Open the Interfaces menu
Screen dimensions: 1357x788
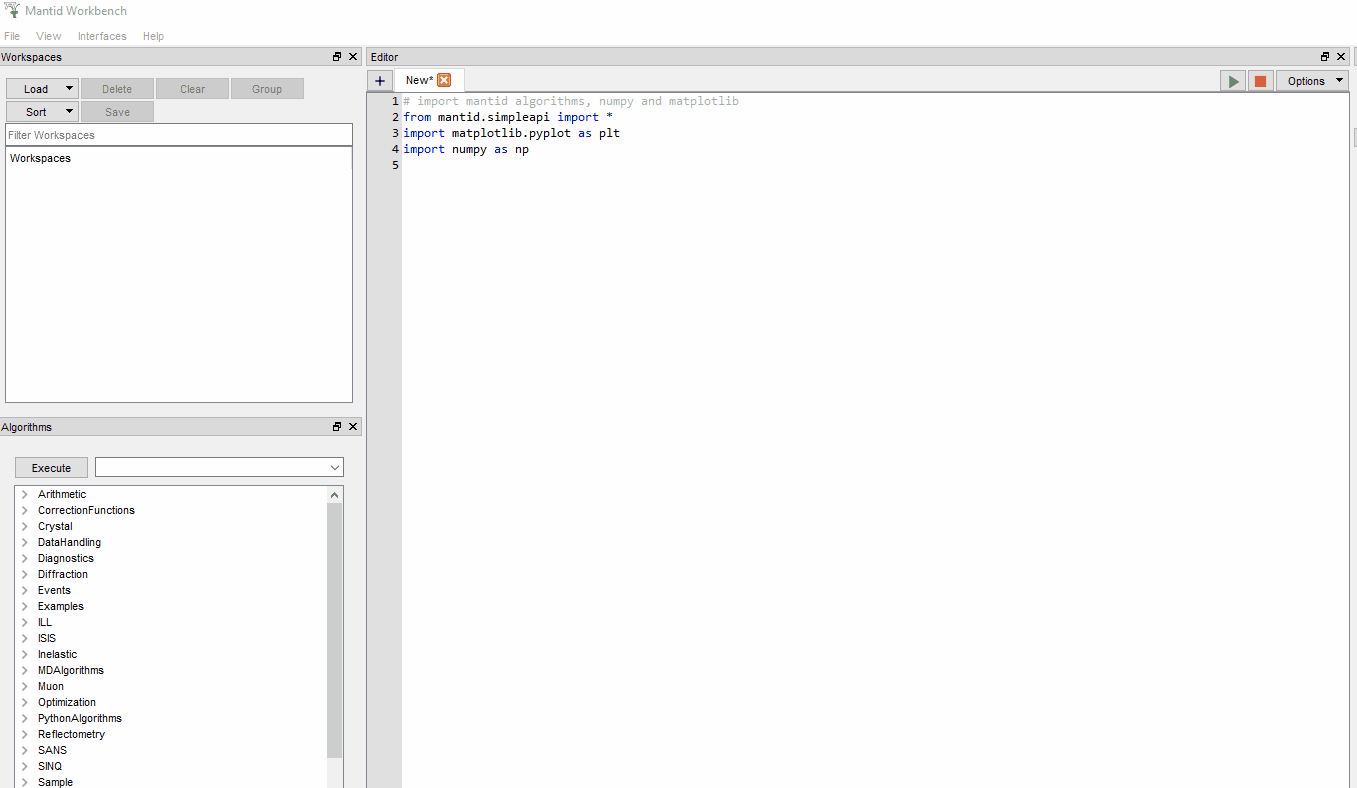coord(102,36)
